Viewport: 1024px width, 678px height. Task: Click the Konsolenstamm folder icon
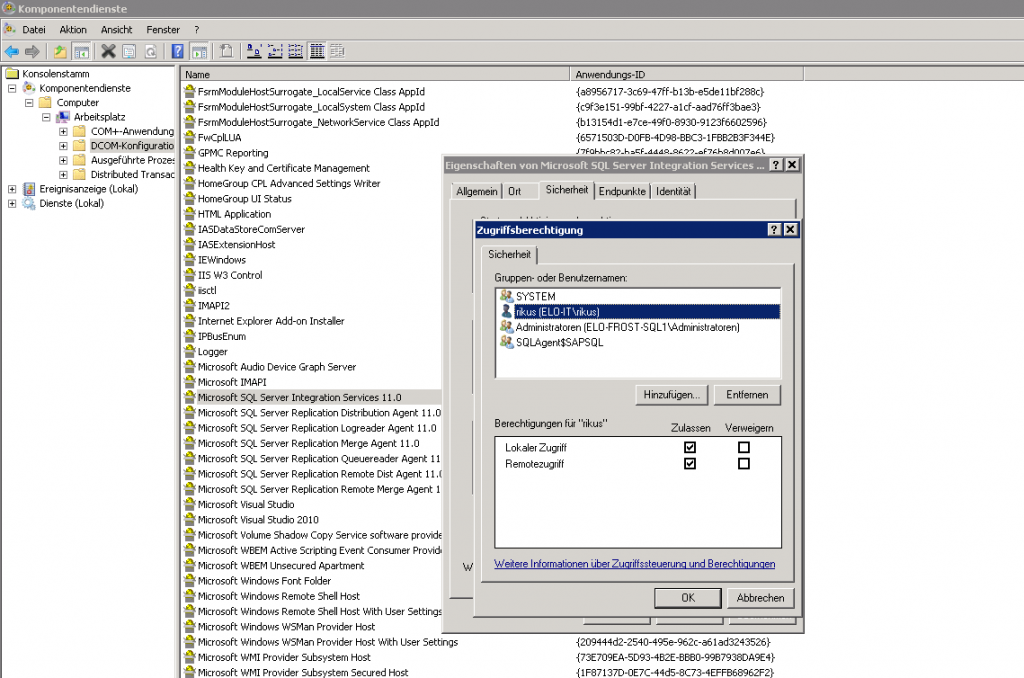pyautogui.click(x=12, y=74)
